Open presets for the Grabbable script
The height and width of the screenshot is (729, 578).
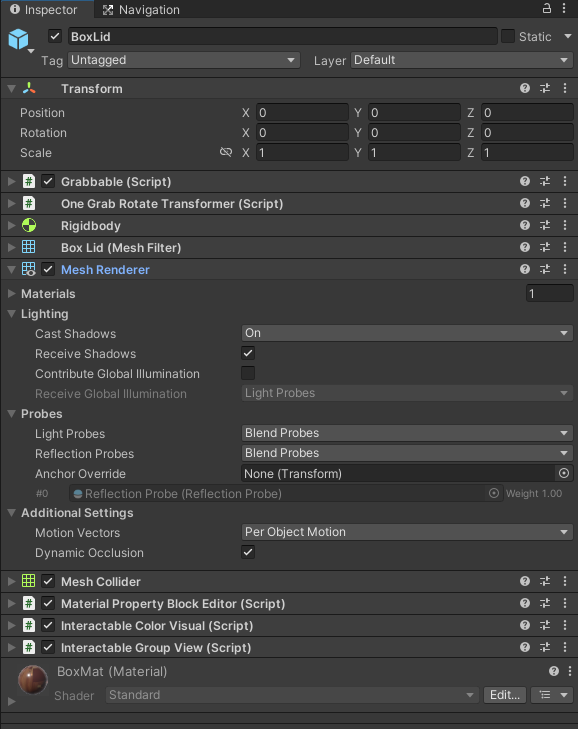click(545, 181)
